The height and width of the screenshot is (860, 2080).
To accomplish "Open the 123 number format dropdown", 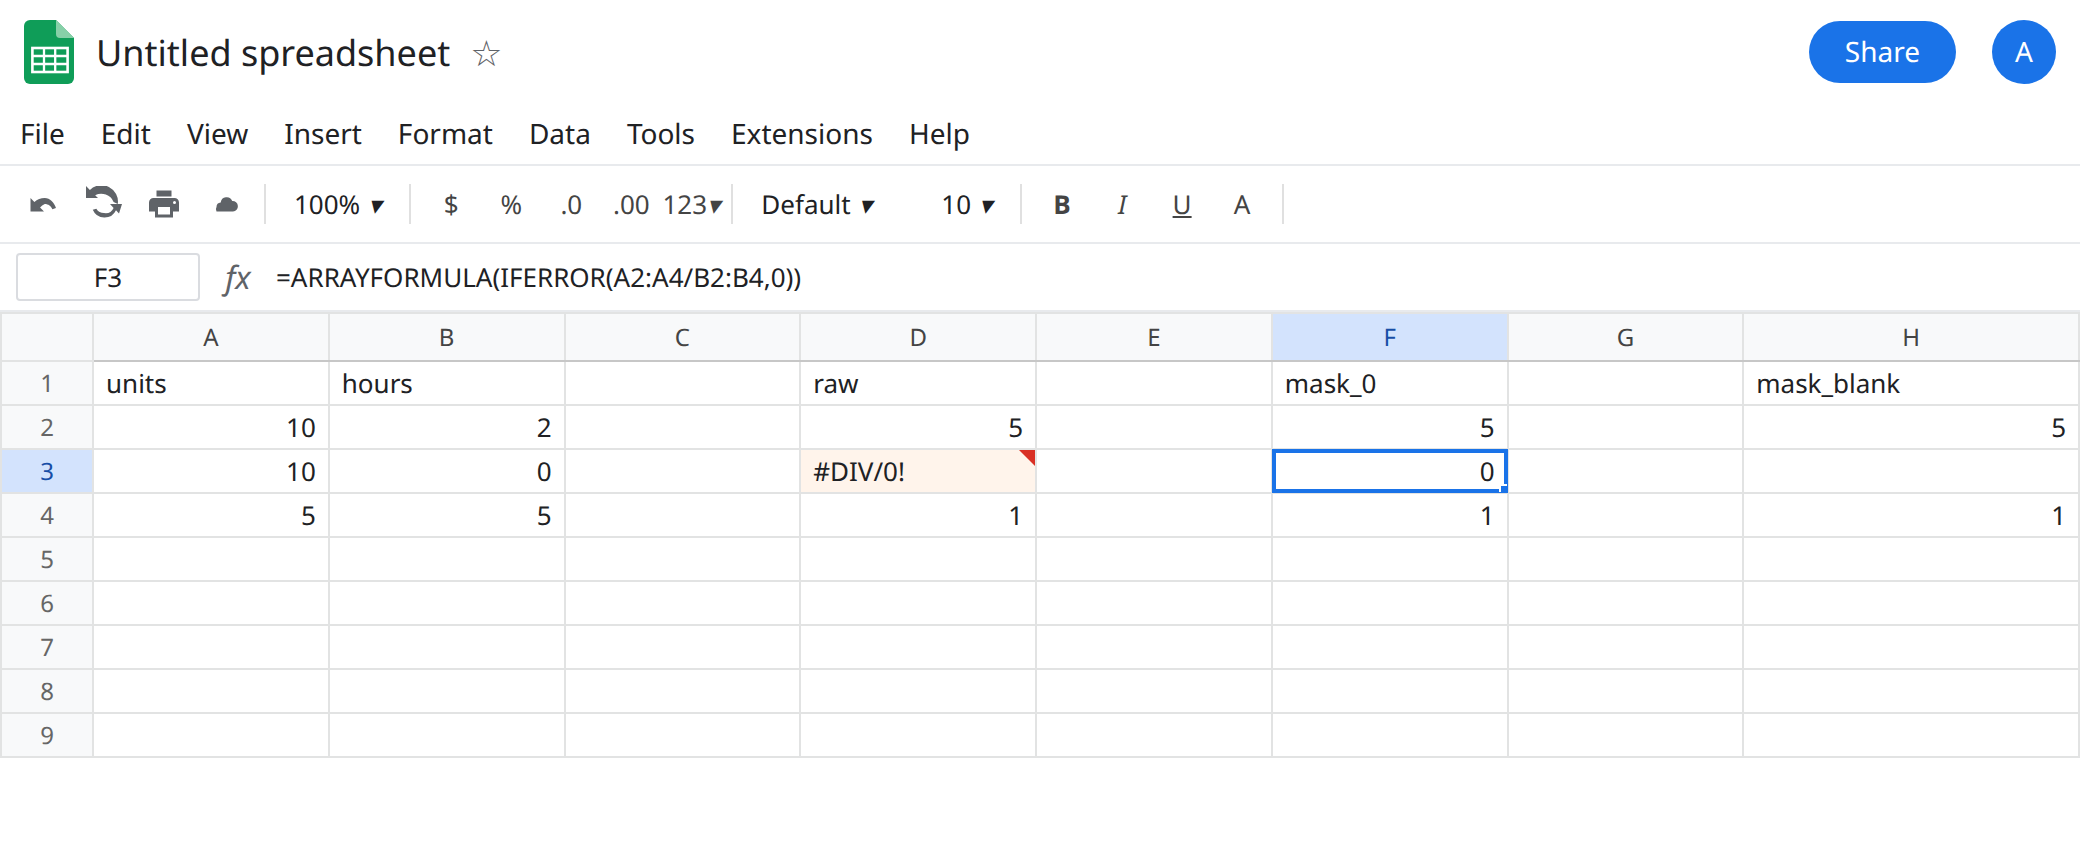I will (x=692, y=205).
